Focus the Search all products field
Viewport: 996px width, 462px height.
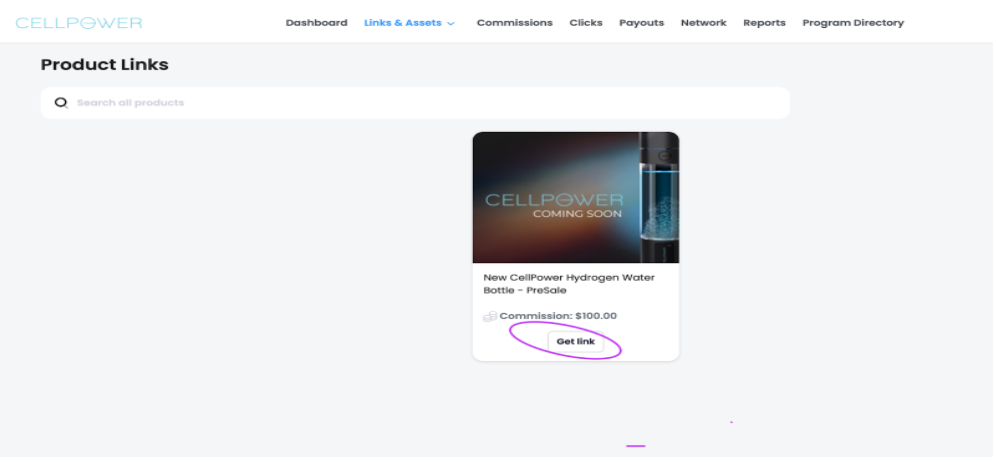click(415, 103)
